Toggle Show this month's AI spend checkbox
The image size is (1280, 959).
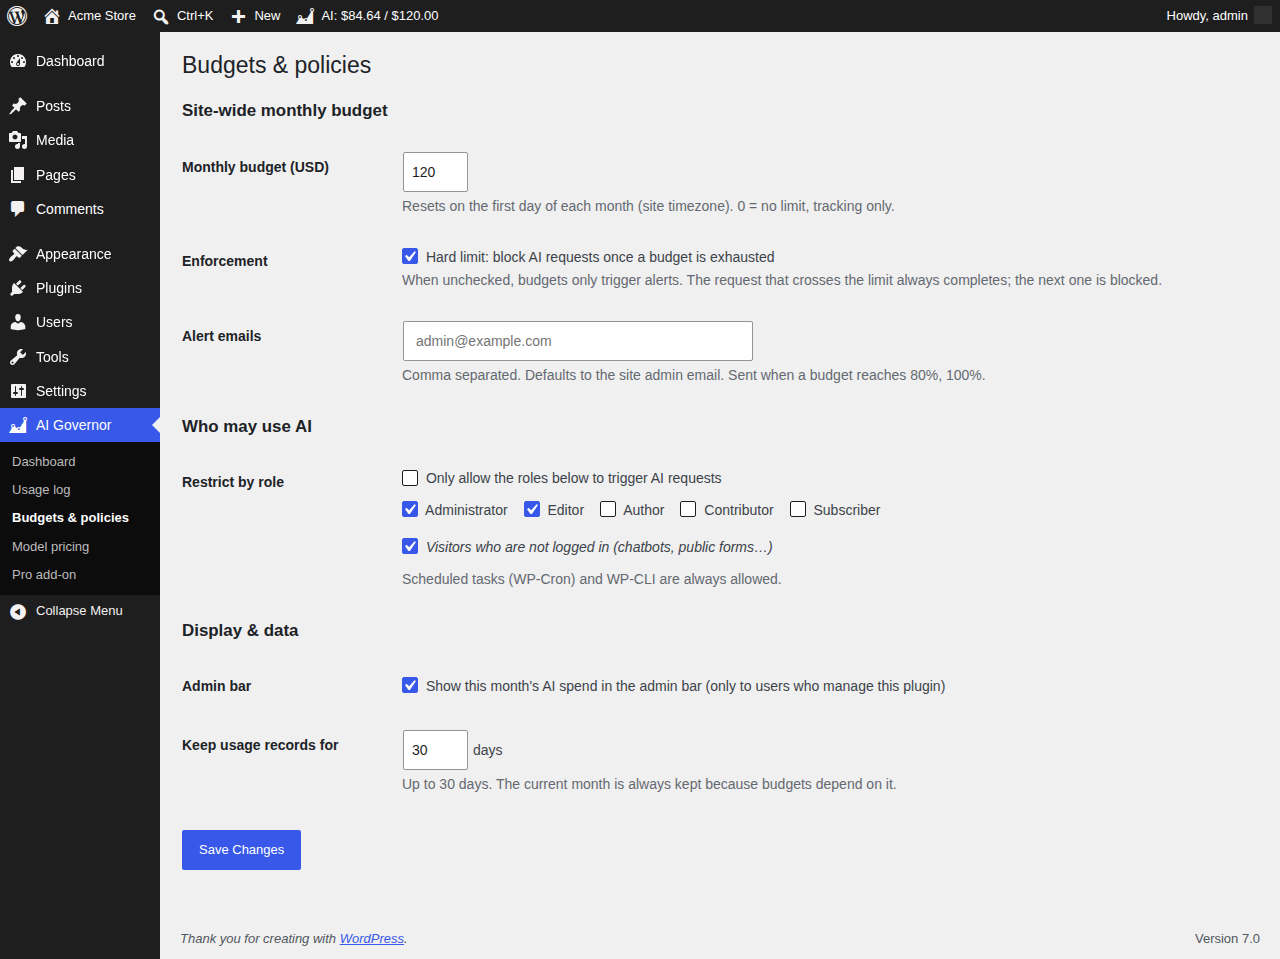pyautogui.click(x=410, y=685)
